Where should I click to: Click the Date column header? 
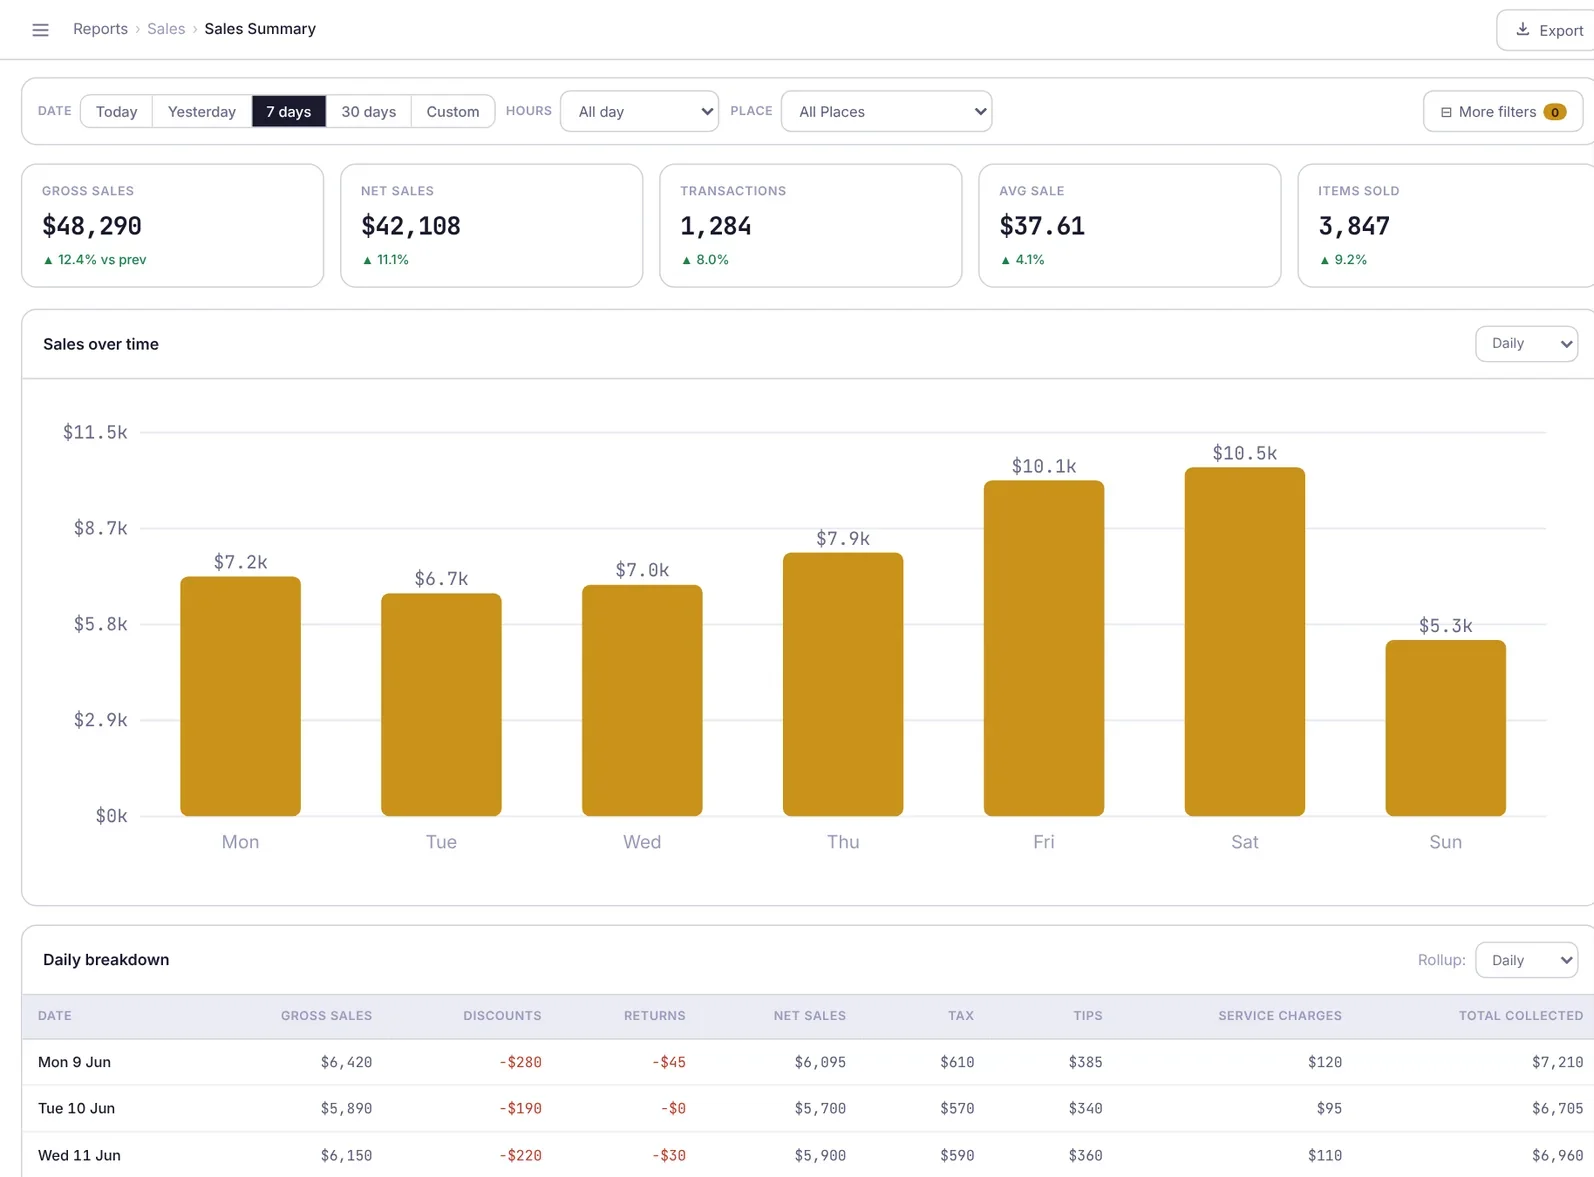coord(55,1016)
